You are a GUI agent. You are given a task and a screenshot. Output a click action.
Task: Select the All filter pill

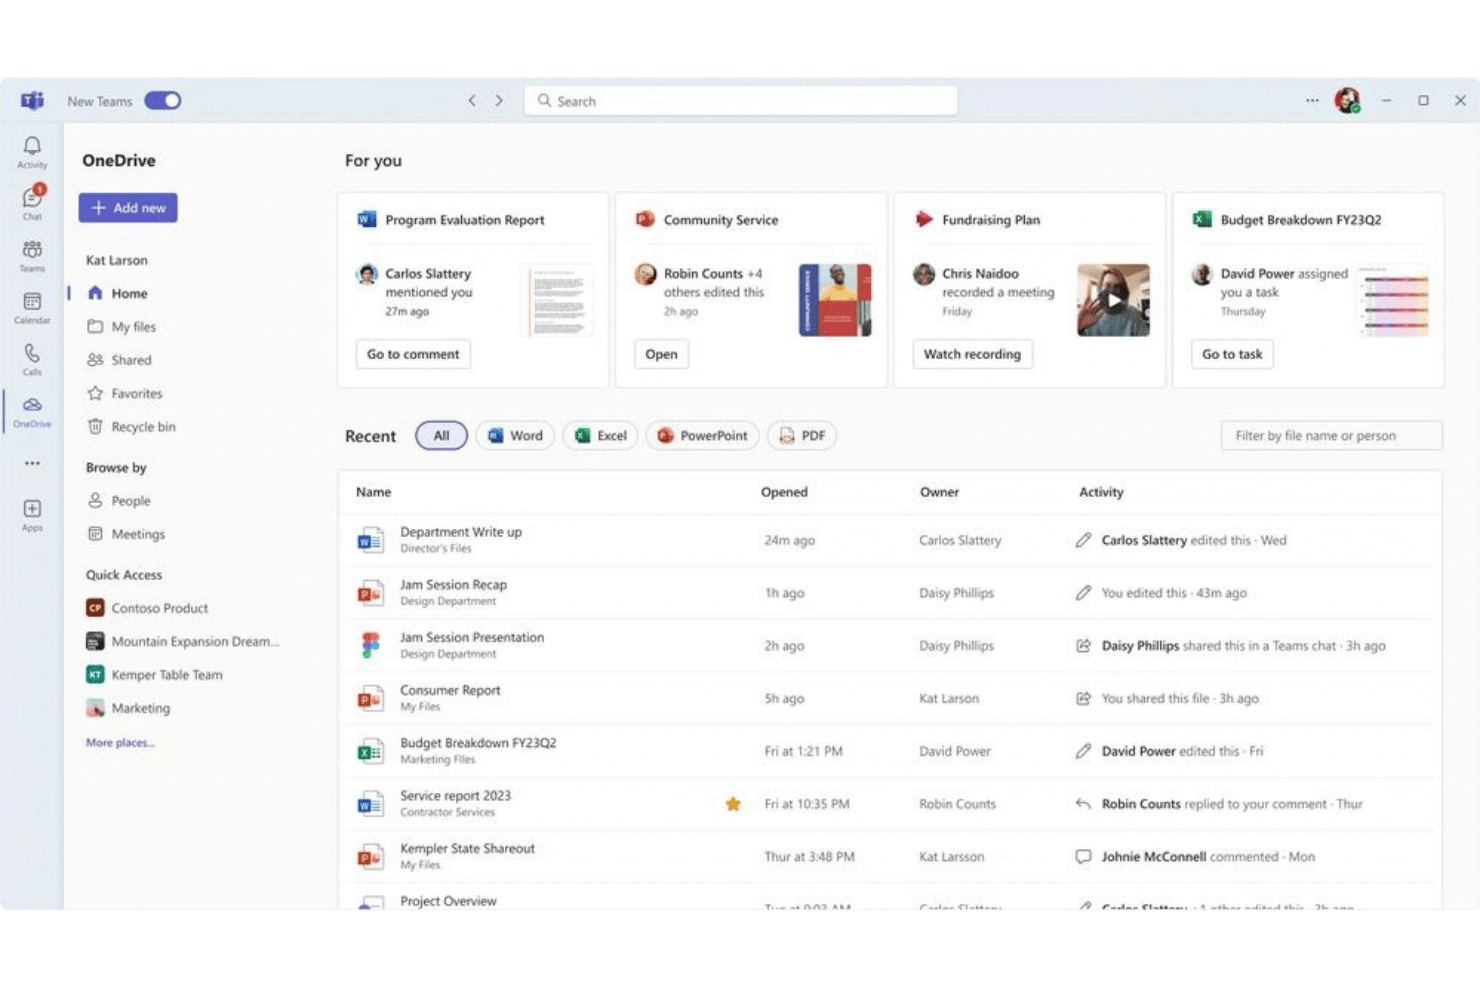tap(441, 436)
